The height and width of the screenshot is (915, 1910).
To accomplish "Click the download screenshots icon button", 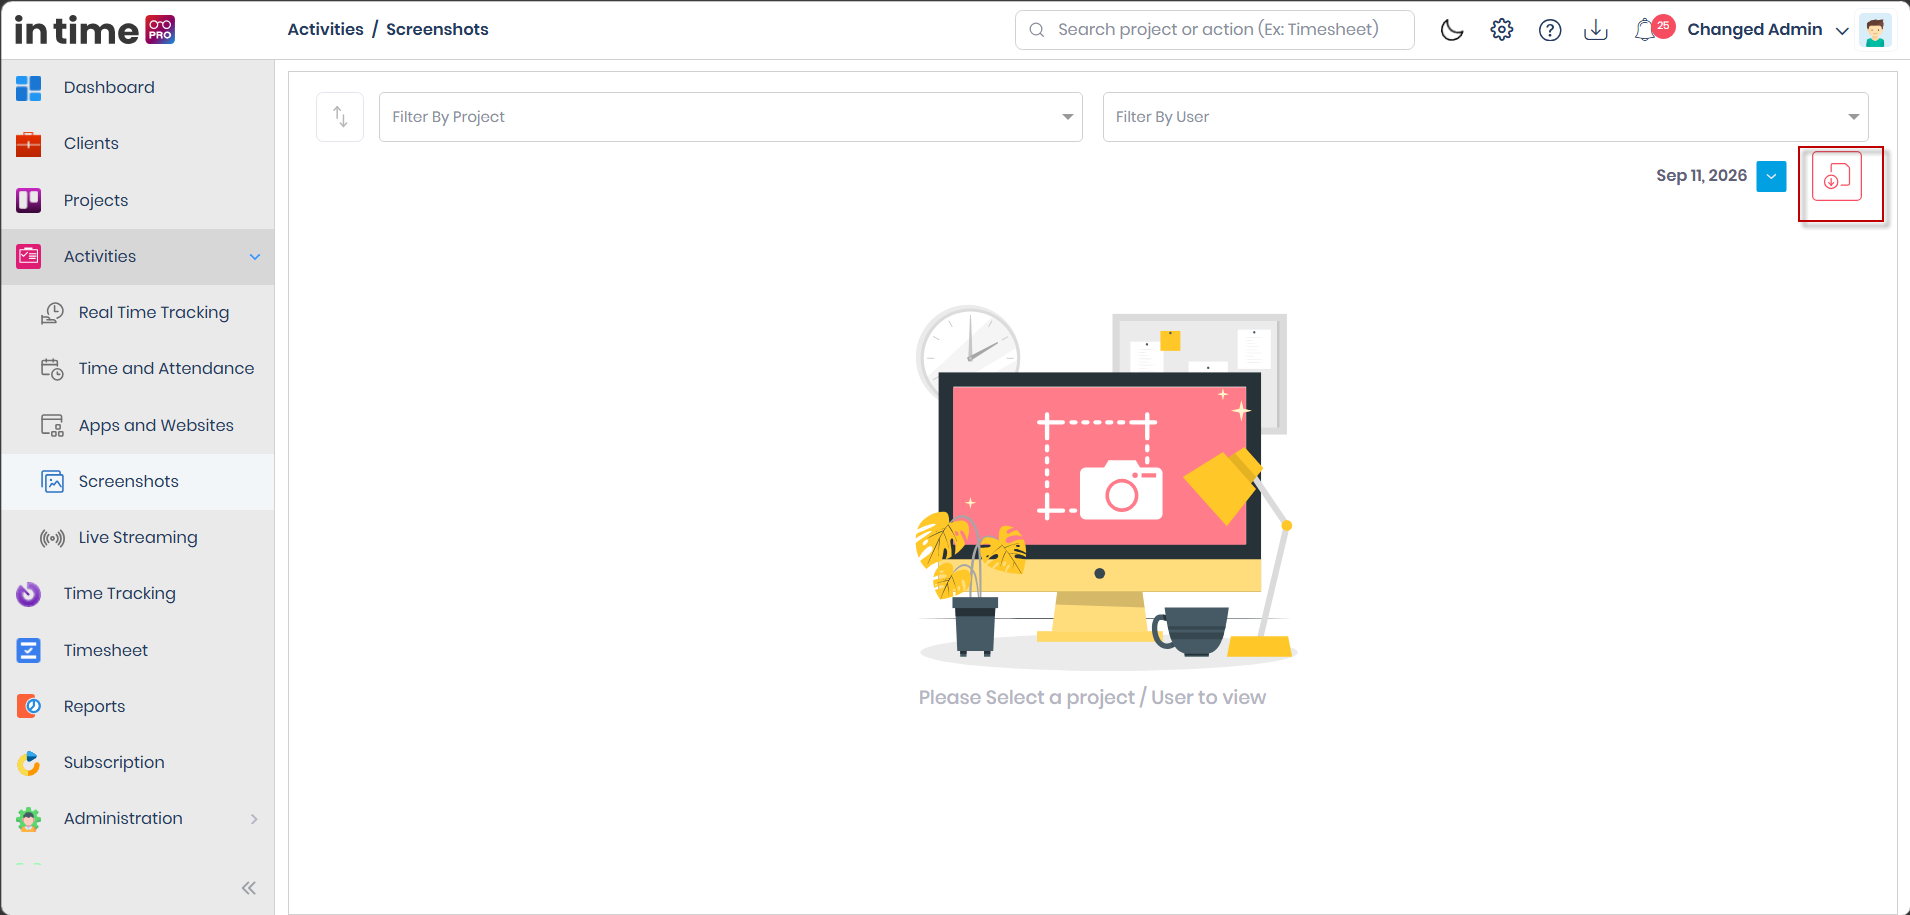I will [1837, 177].
